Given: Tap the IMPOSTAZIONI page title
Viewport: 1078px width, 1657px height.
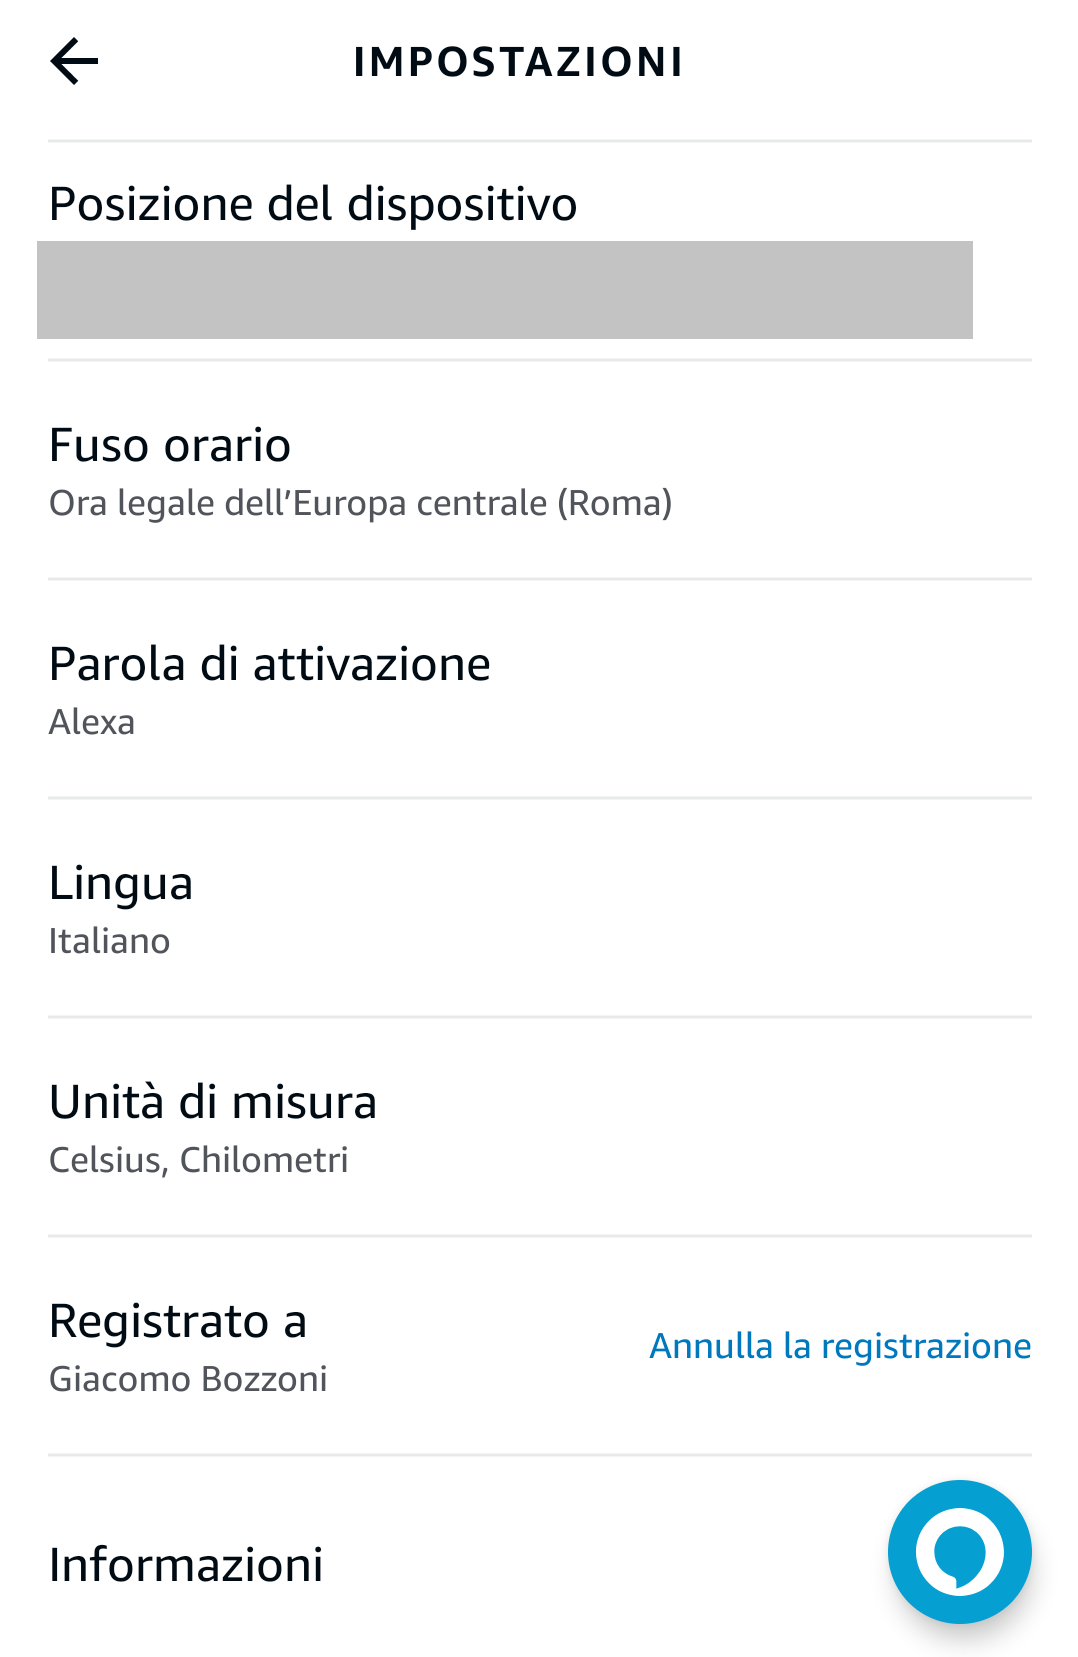Looking at the screenshot, I should (518, 62).
